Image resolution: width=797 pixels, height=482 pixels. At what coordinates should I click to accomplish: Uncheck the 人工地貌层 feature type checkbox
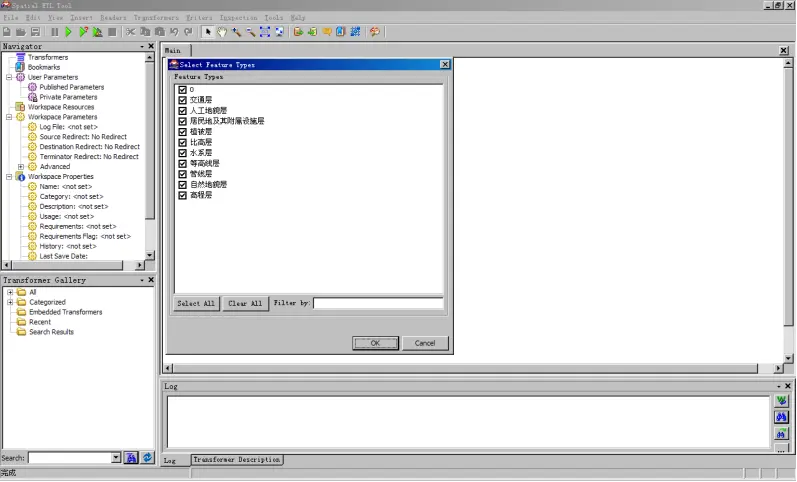182,110
